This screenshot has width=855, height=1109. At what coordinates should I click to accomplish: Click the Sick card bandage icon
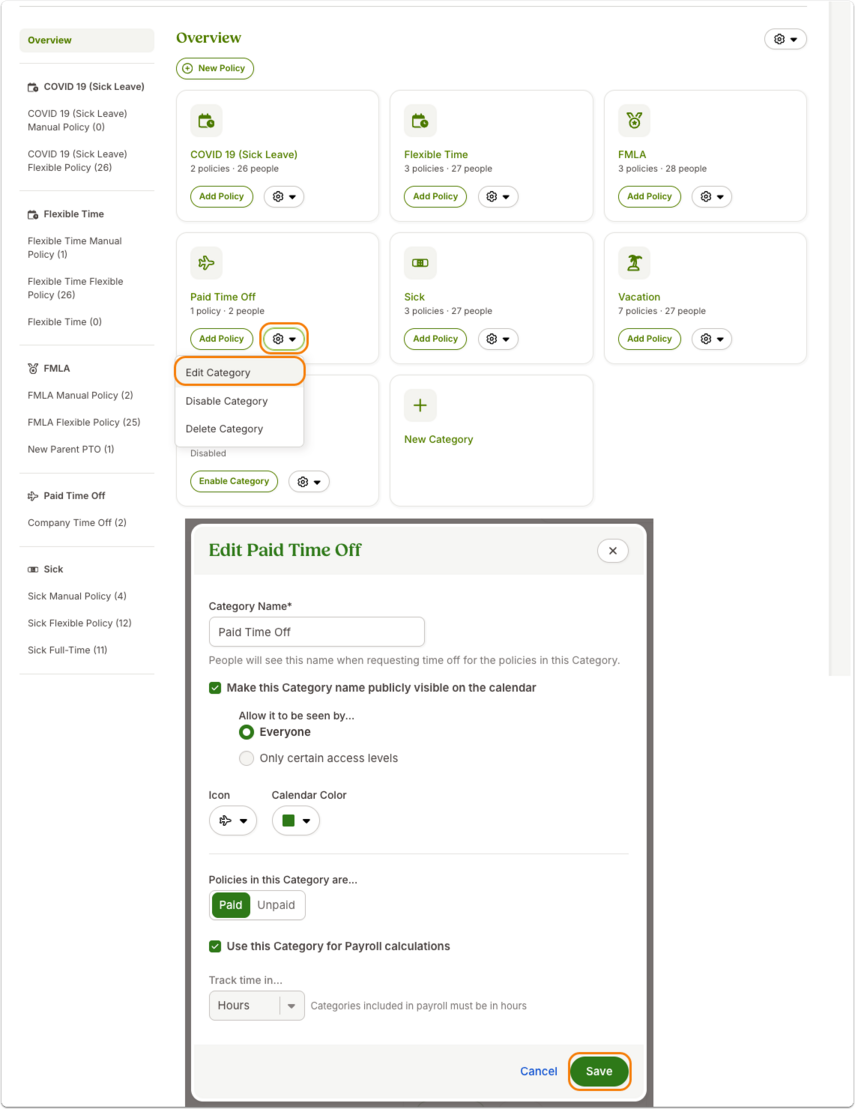coord(420,263)
